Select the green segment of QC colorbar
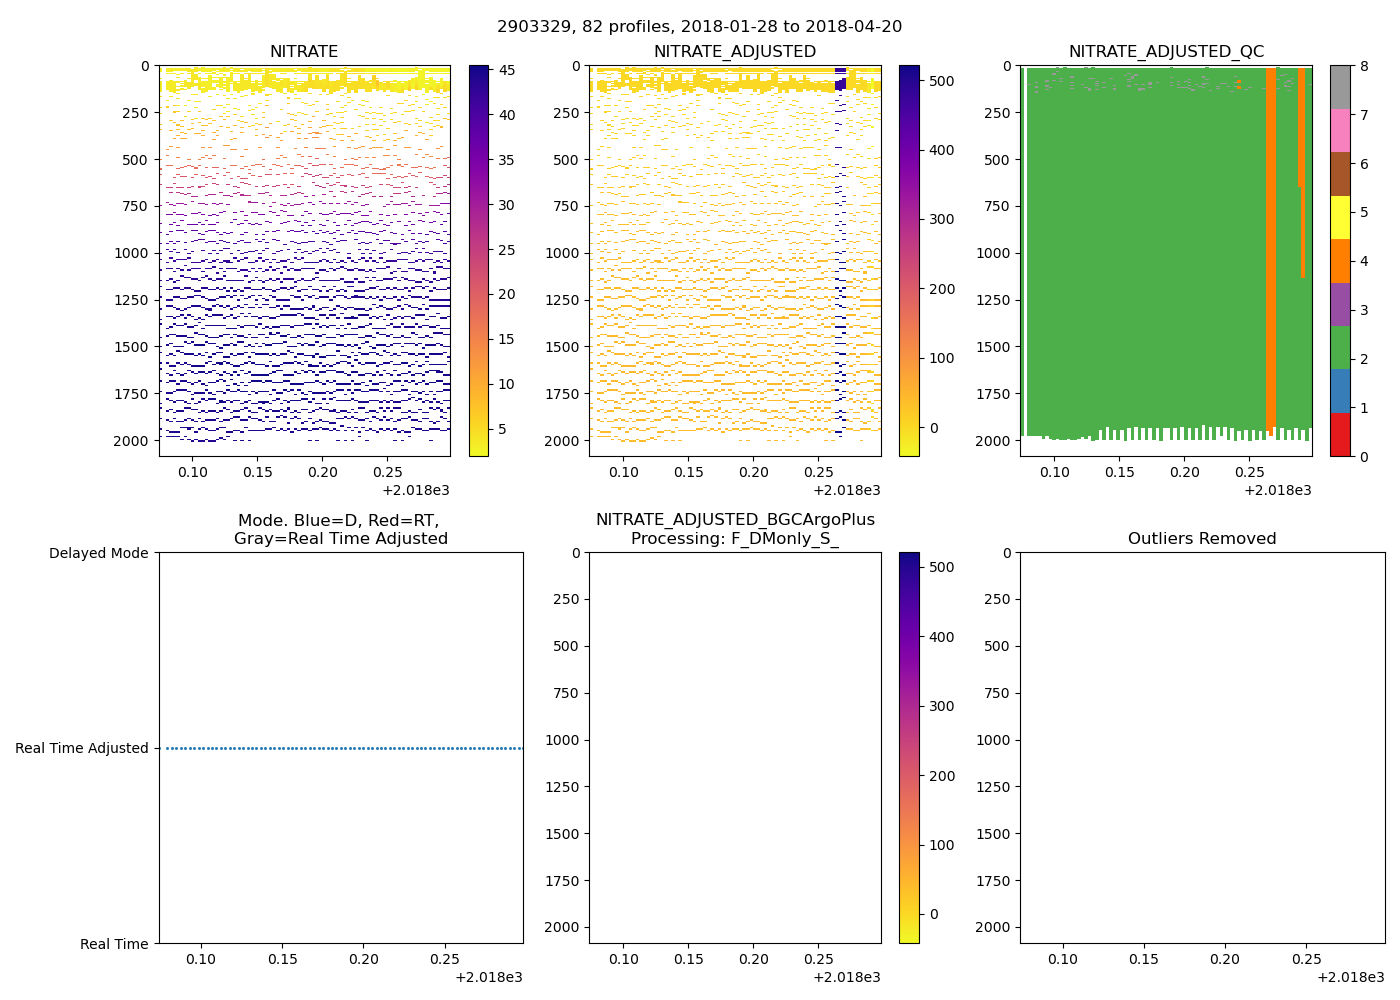The width and height of the screenshot is (1400, 1000). click(1339, 348)
